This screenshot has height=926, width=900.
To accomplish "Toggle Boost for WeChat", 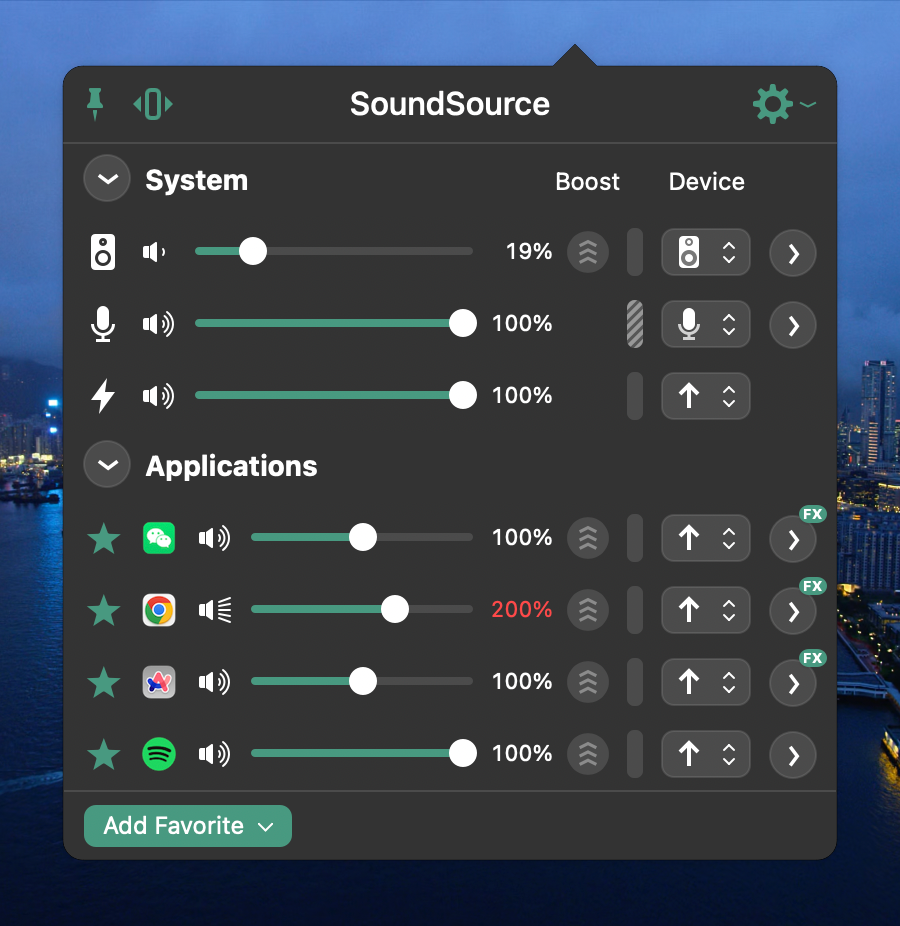I will pos(588,538).
